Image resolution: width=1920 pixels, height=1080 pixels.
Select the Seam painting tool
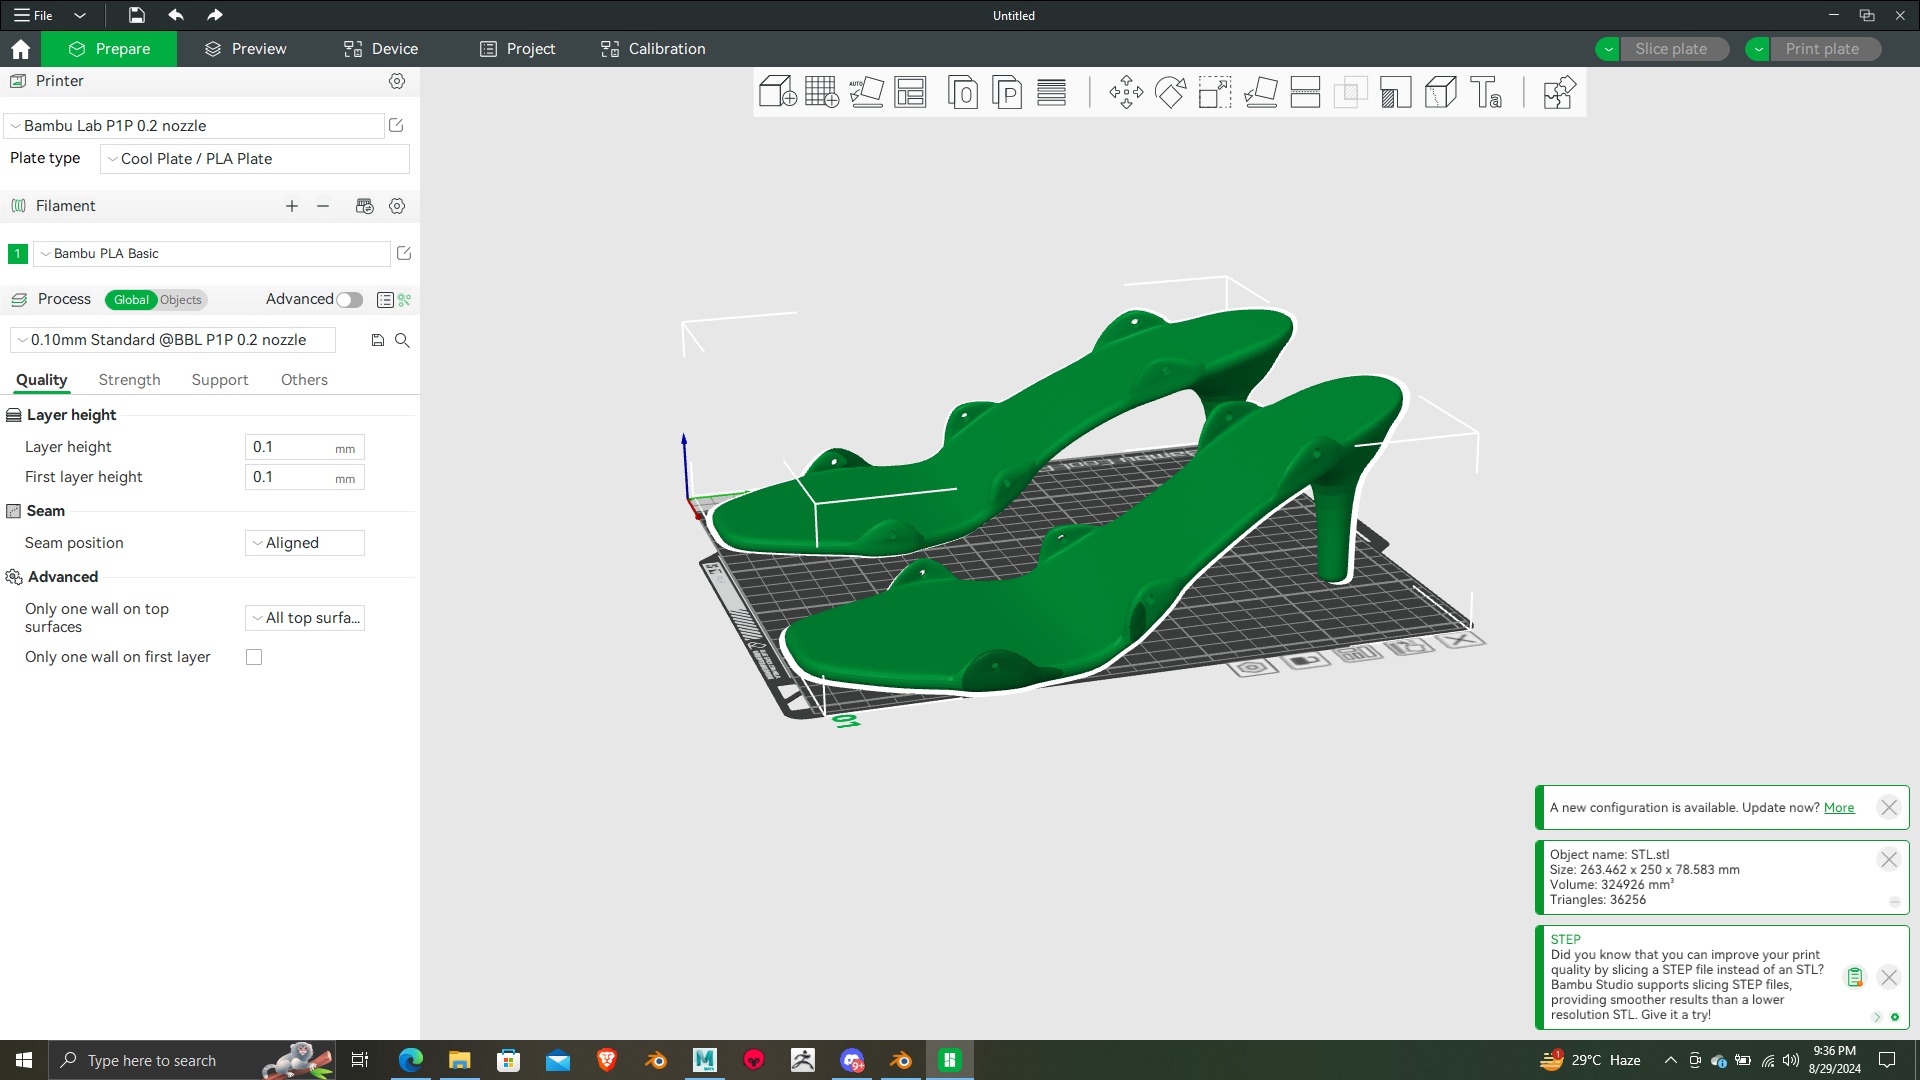1440,92
